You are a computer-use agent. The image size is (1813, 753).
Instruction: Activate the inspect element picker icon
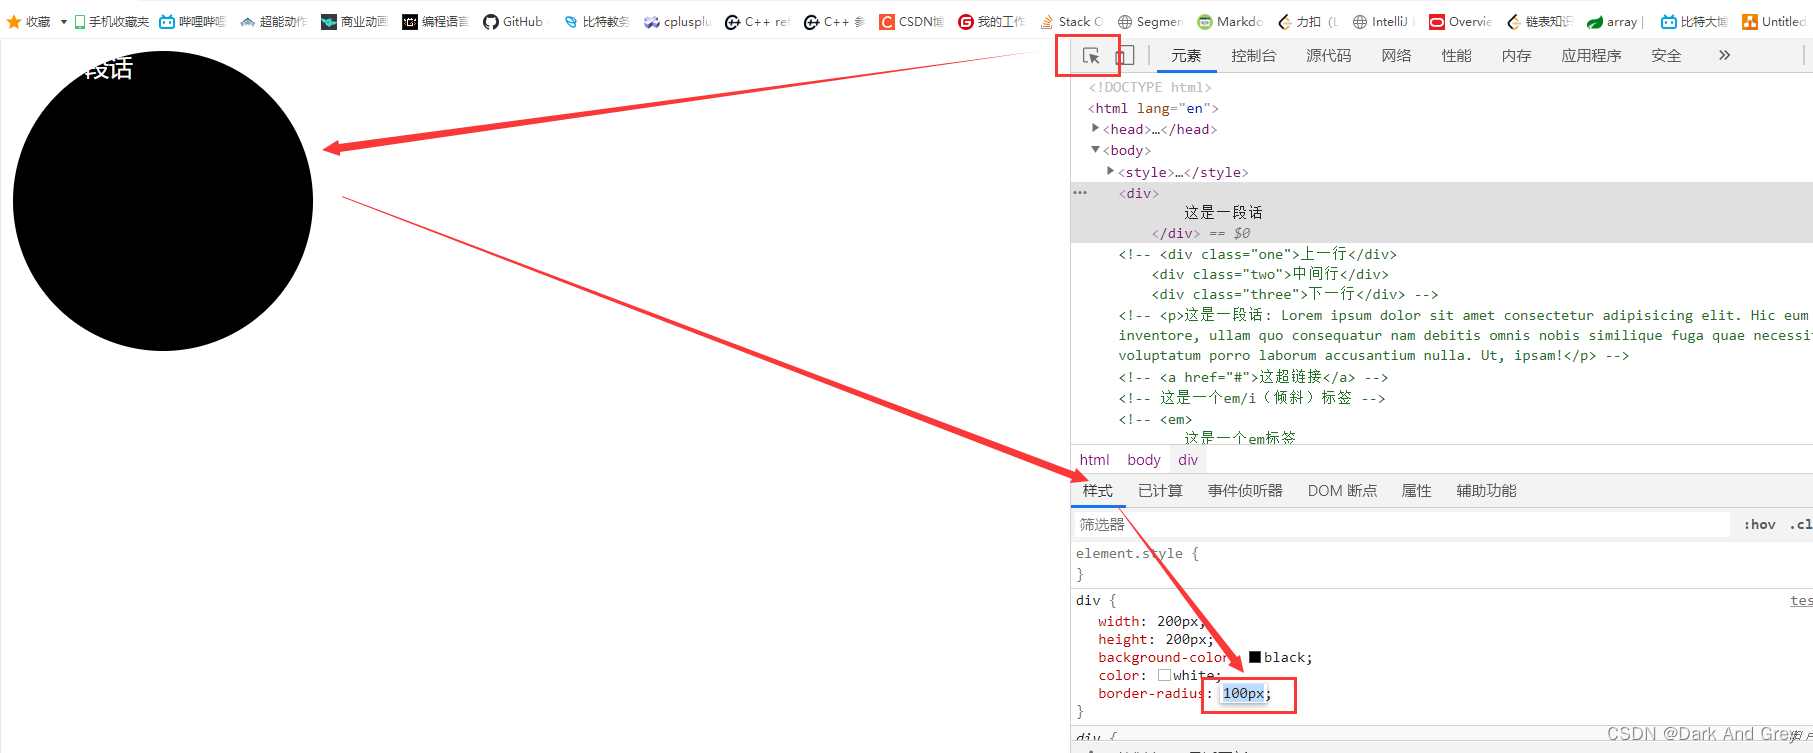pos(1091,56)
